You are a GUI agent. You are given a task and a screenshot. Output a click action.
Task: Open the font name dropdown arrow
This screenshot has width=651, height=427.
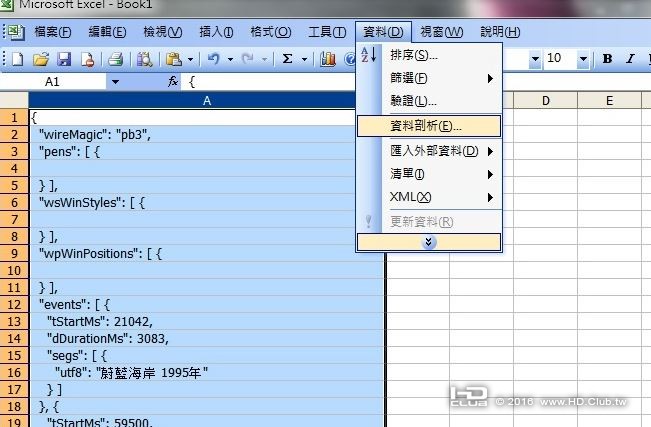coord(535,59)
